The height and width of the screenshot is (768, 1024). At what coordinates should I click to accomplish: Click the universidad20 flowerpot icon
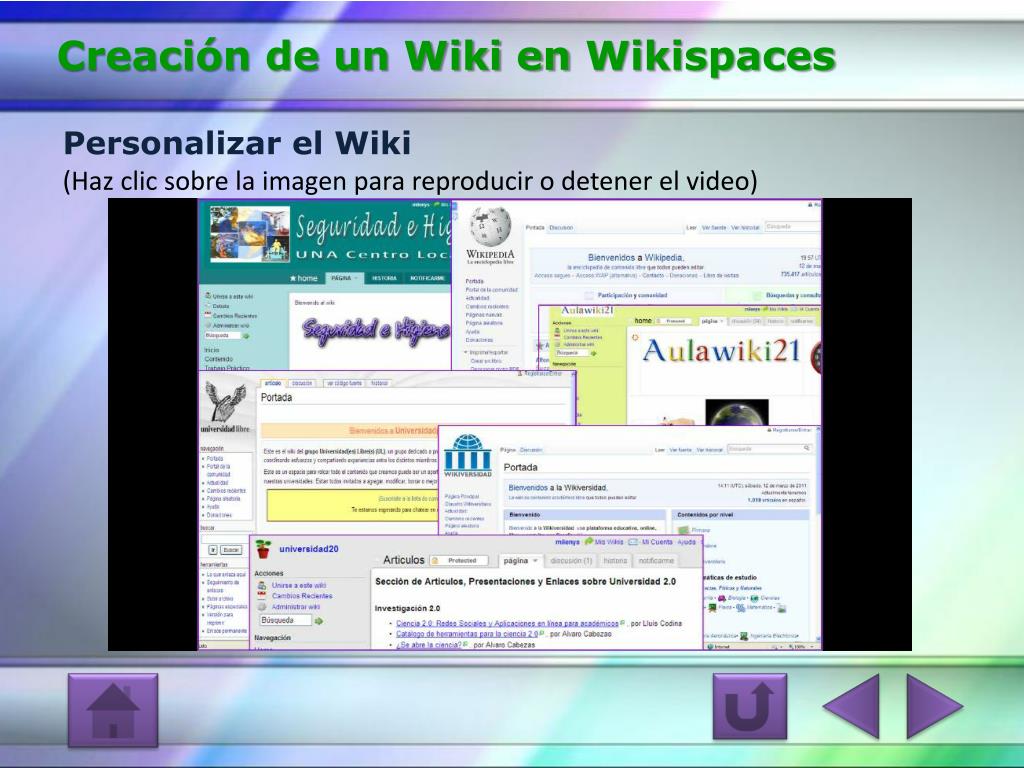click(x=263, y=549)
